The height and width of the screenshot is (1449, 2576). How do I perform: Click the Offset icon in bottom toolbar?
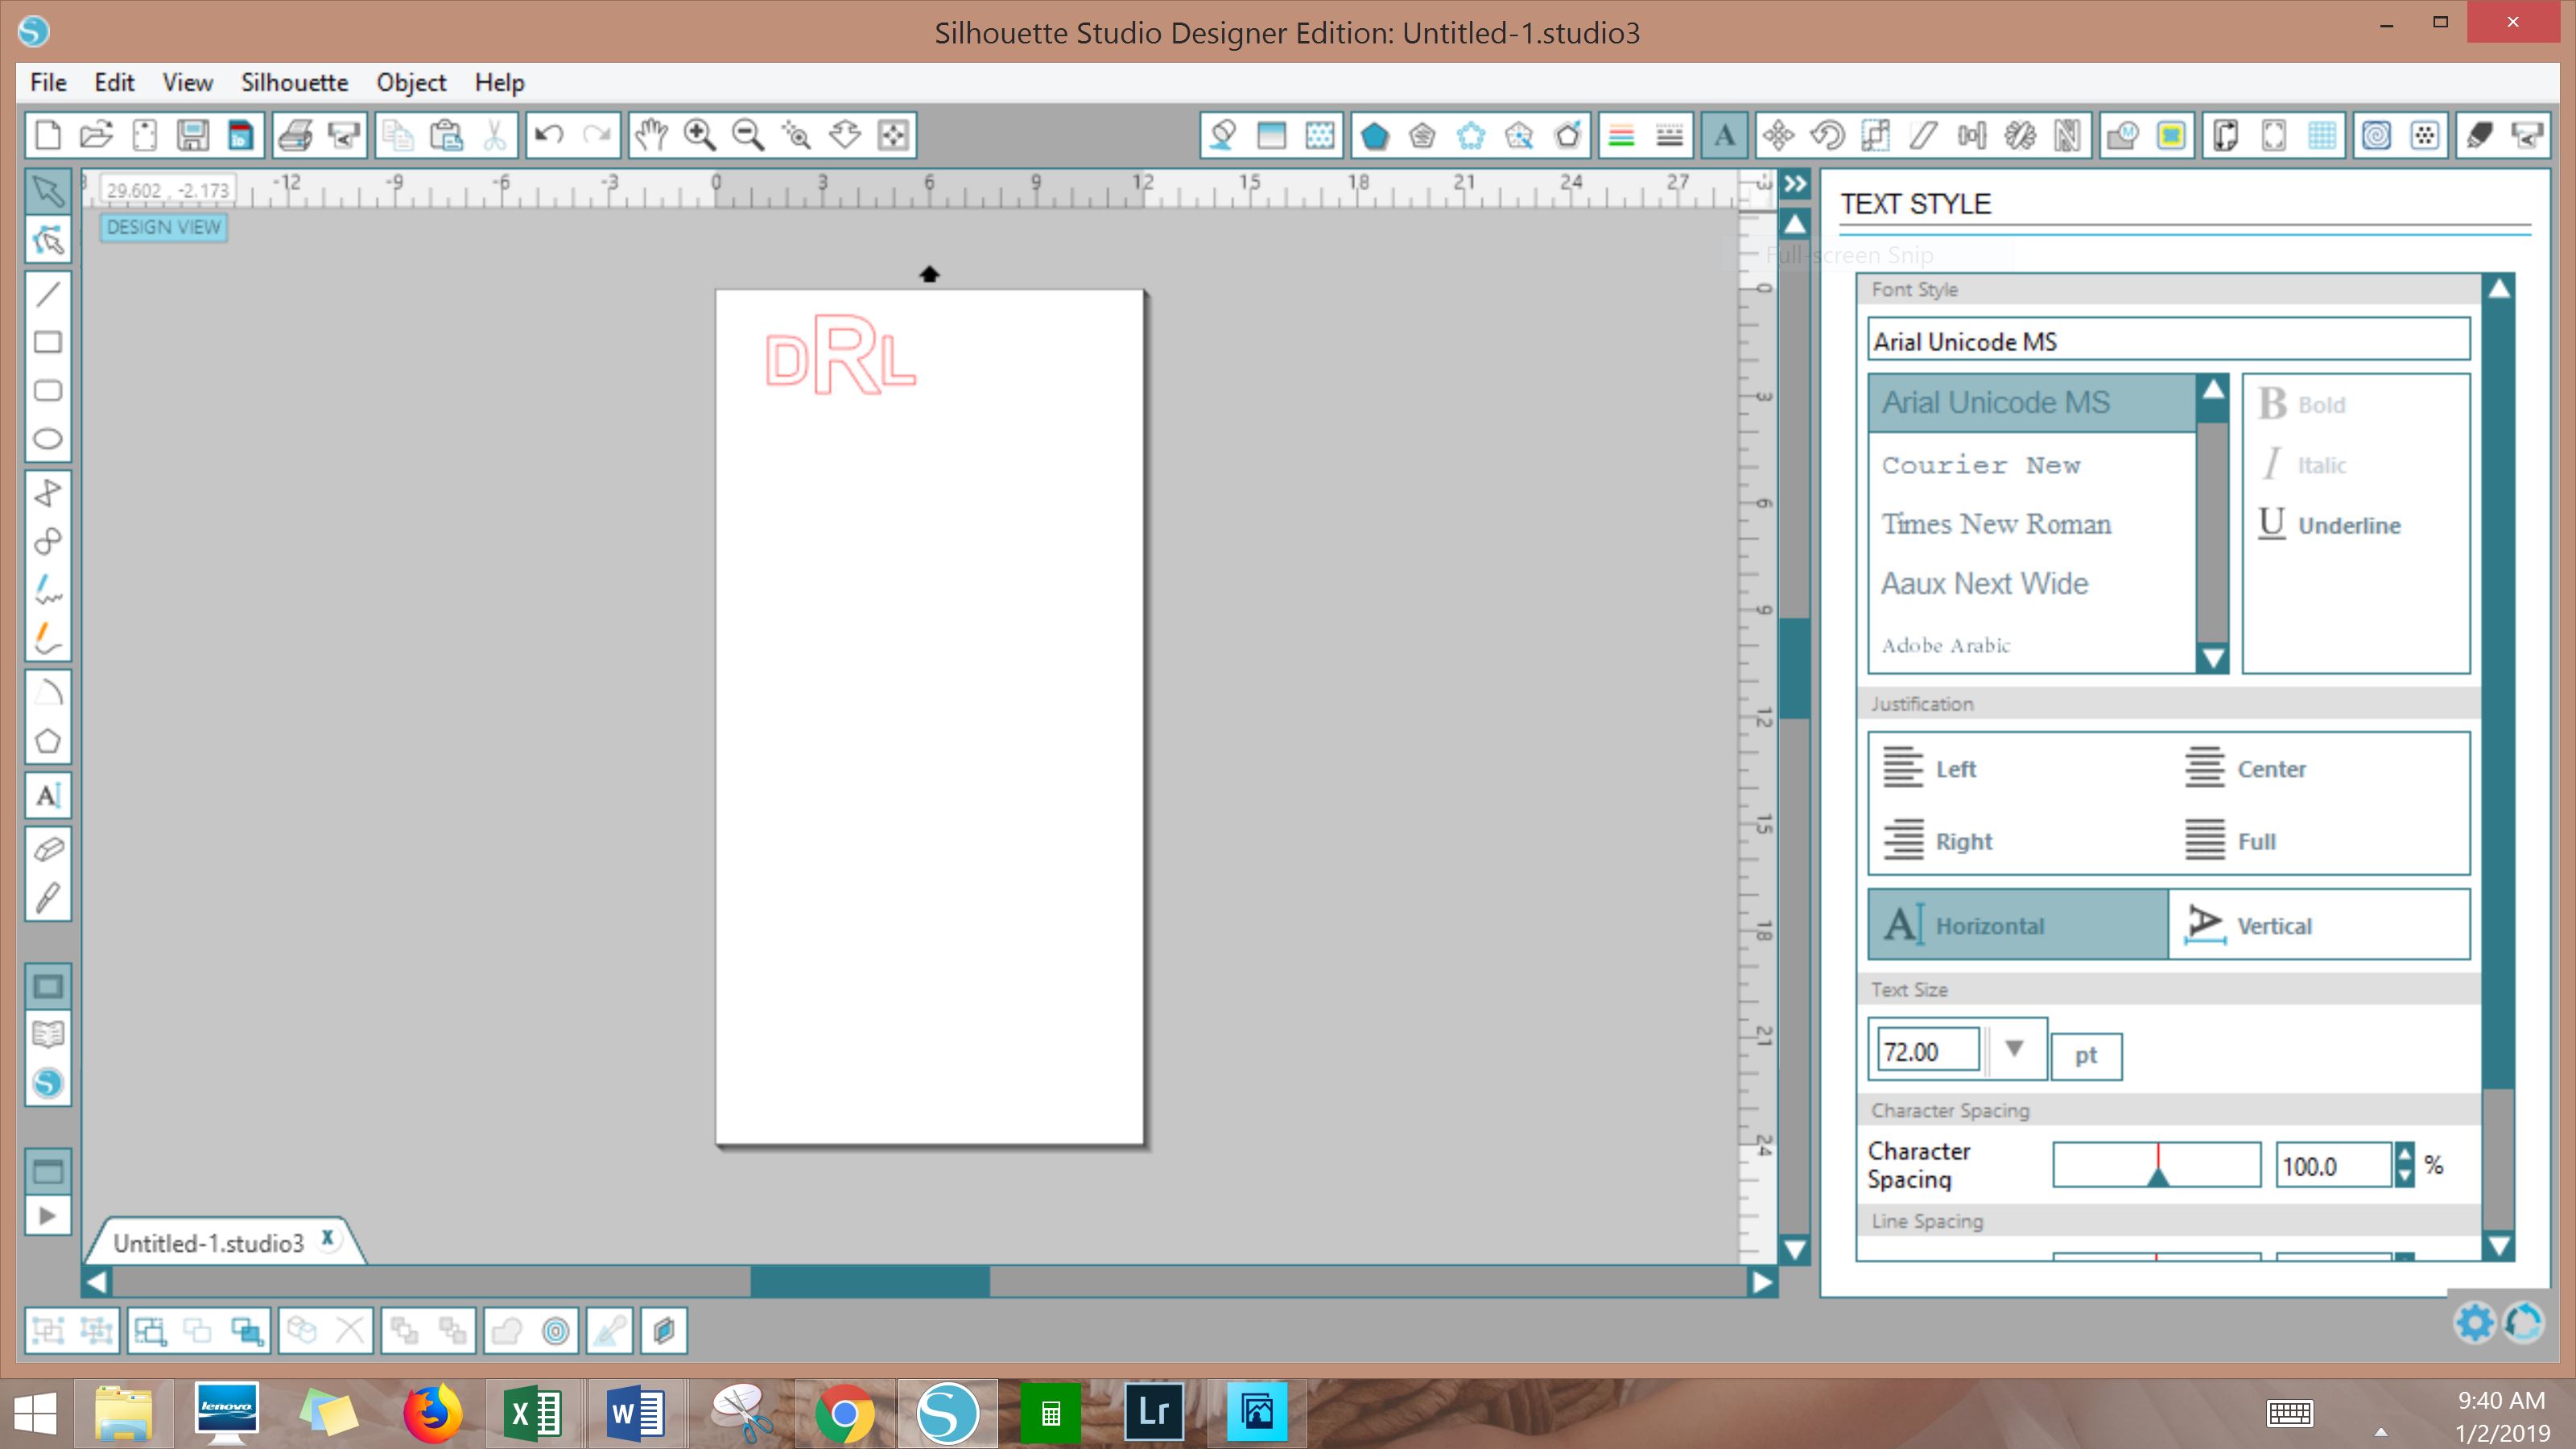pyautogui.click(x=556, y=1331)
